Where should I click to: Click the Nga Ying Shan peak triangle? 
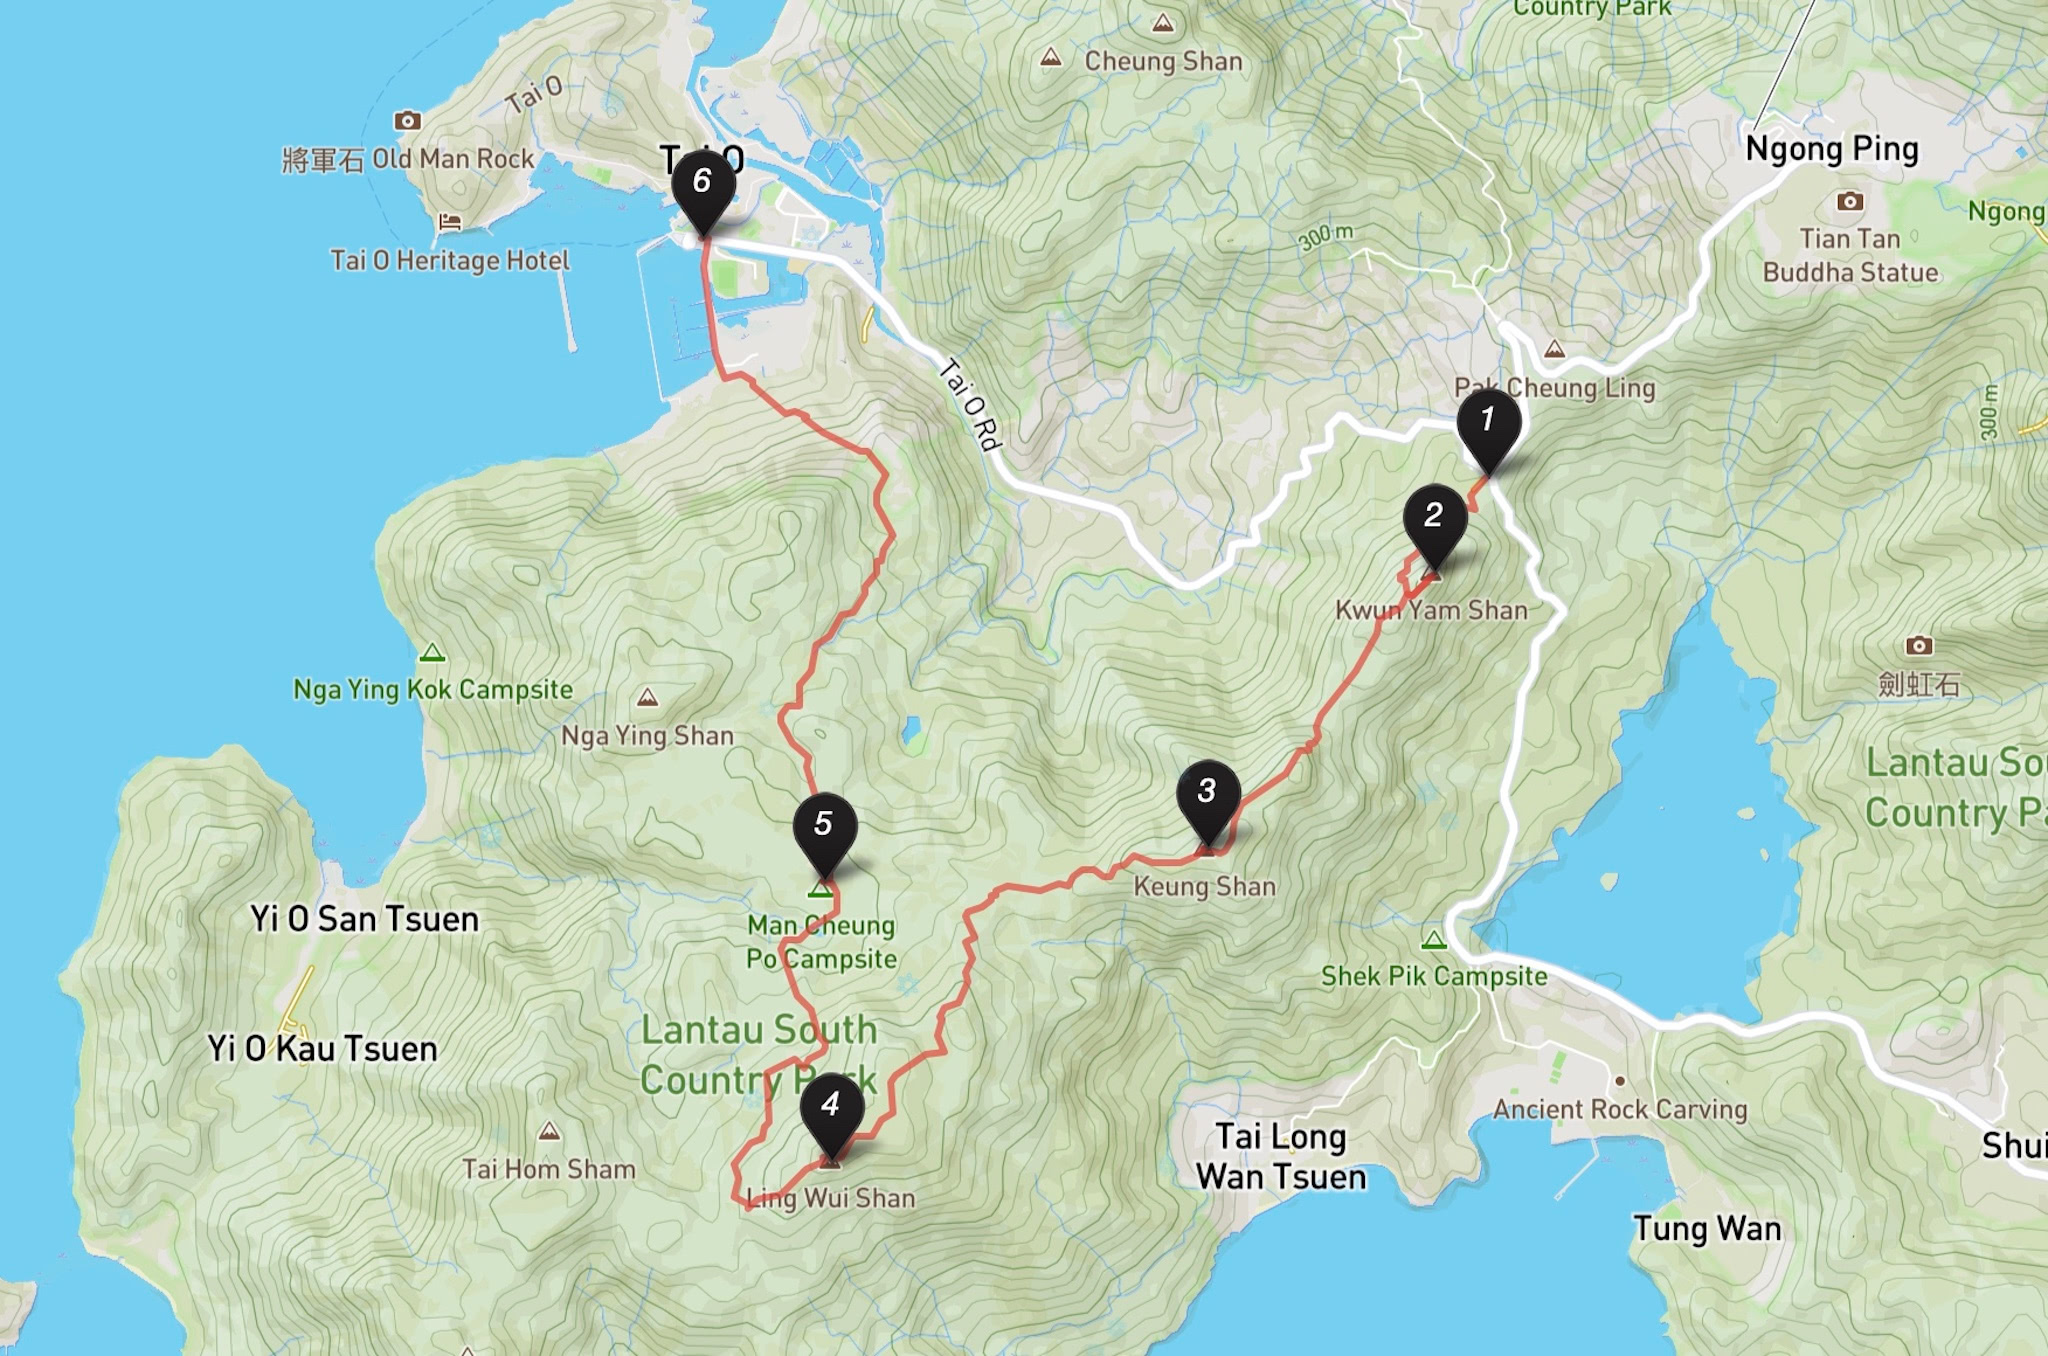click(648, 697)
